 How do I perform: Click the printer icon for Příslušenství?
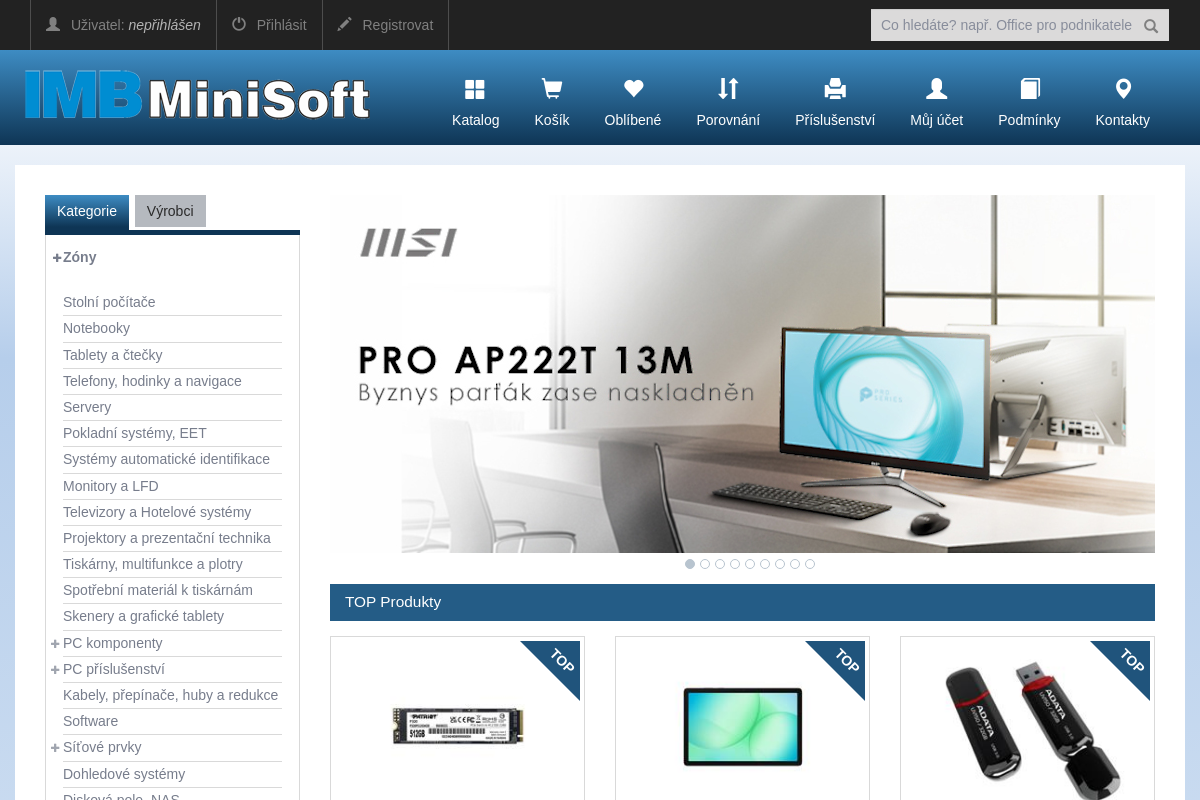(x=835, y=89)
